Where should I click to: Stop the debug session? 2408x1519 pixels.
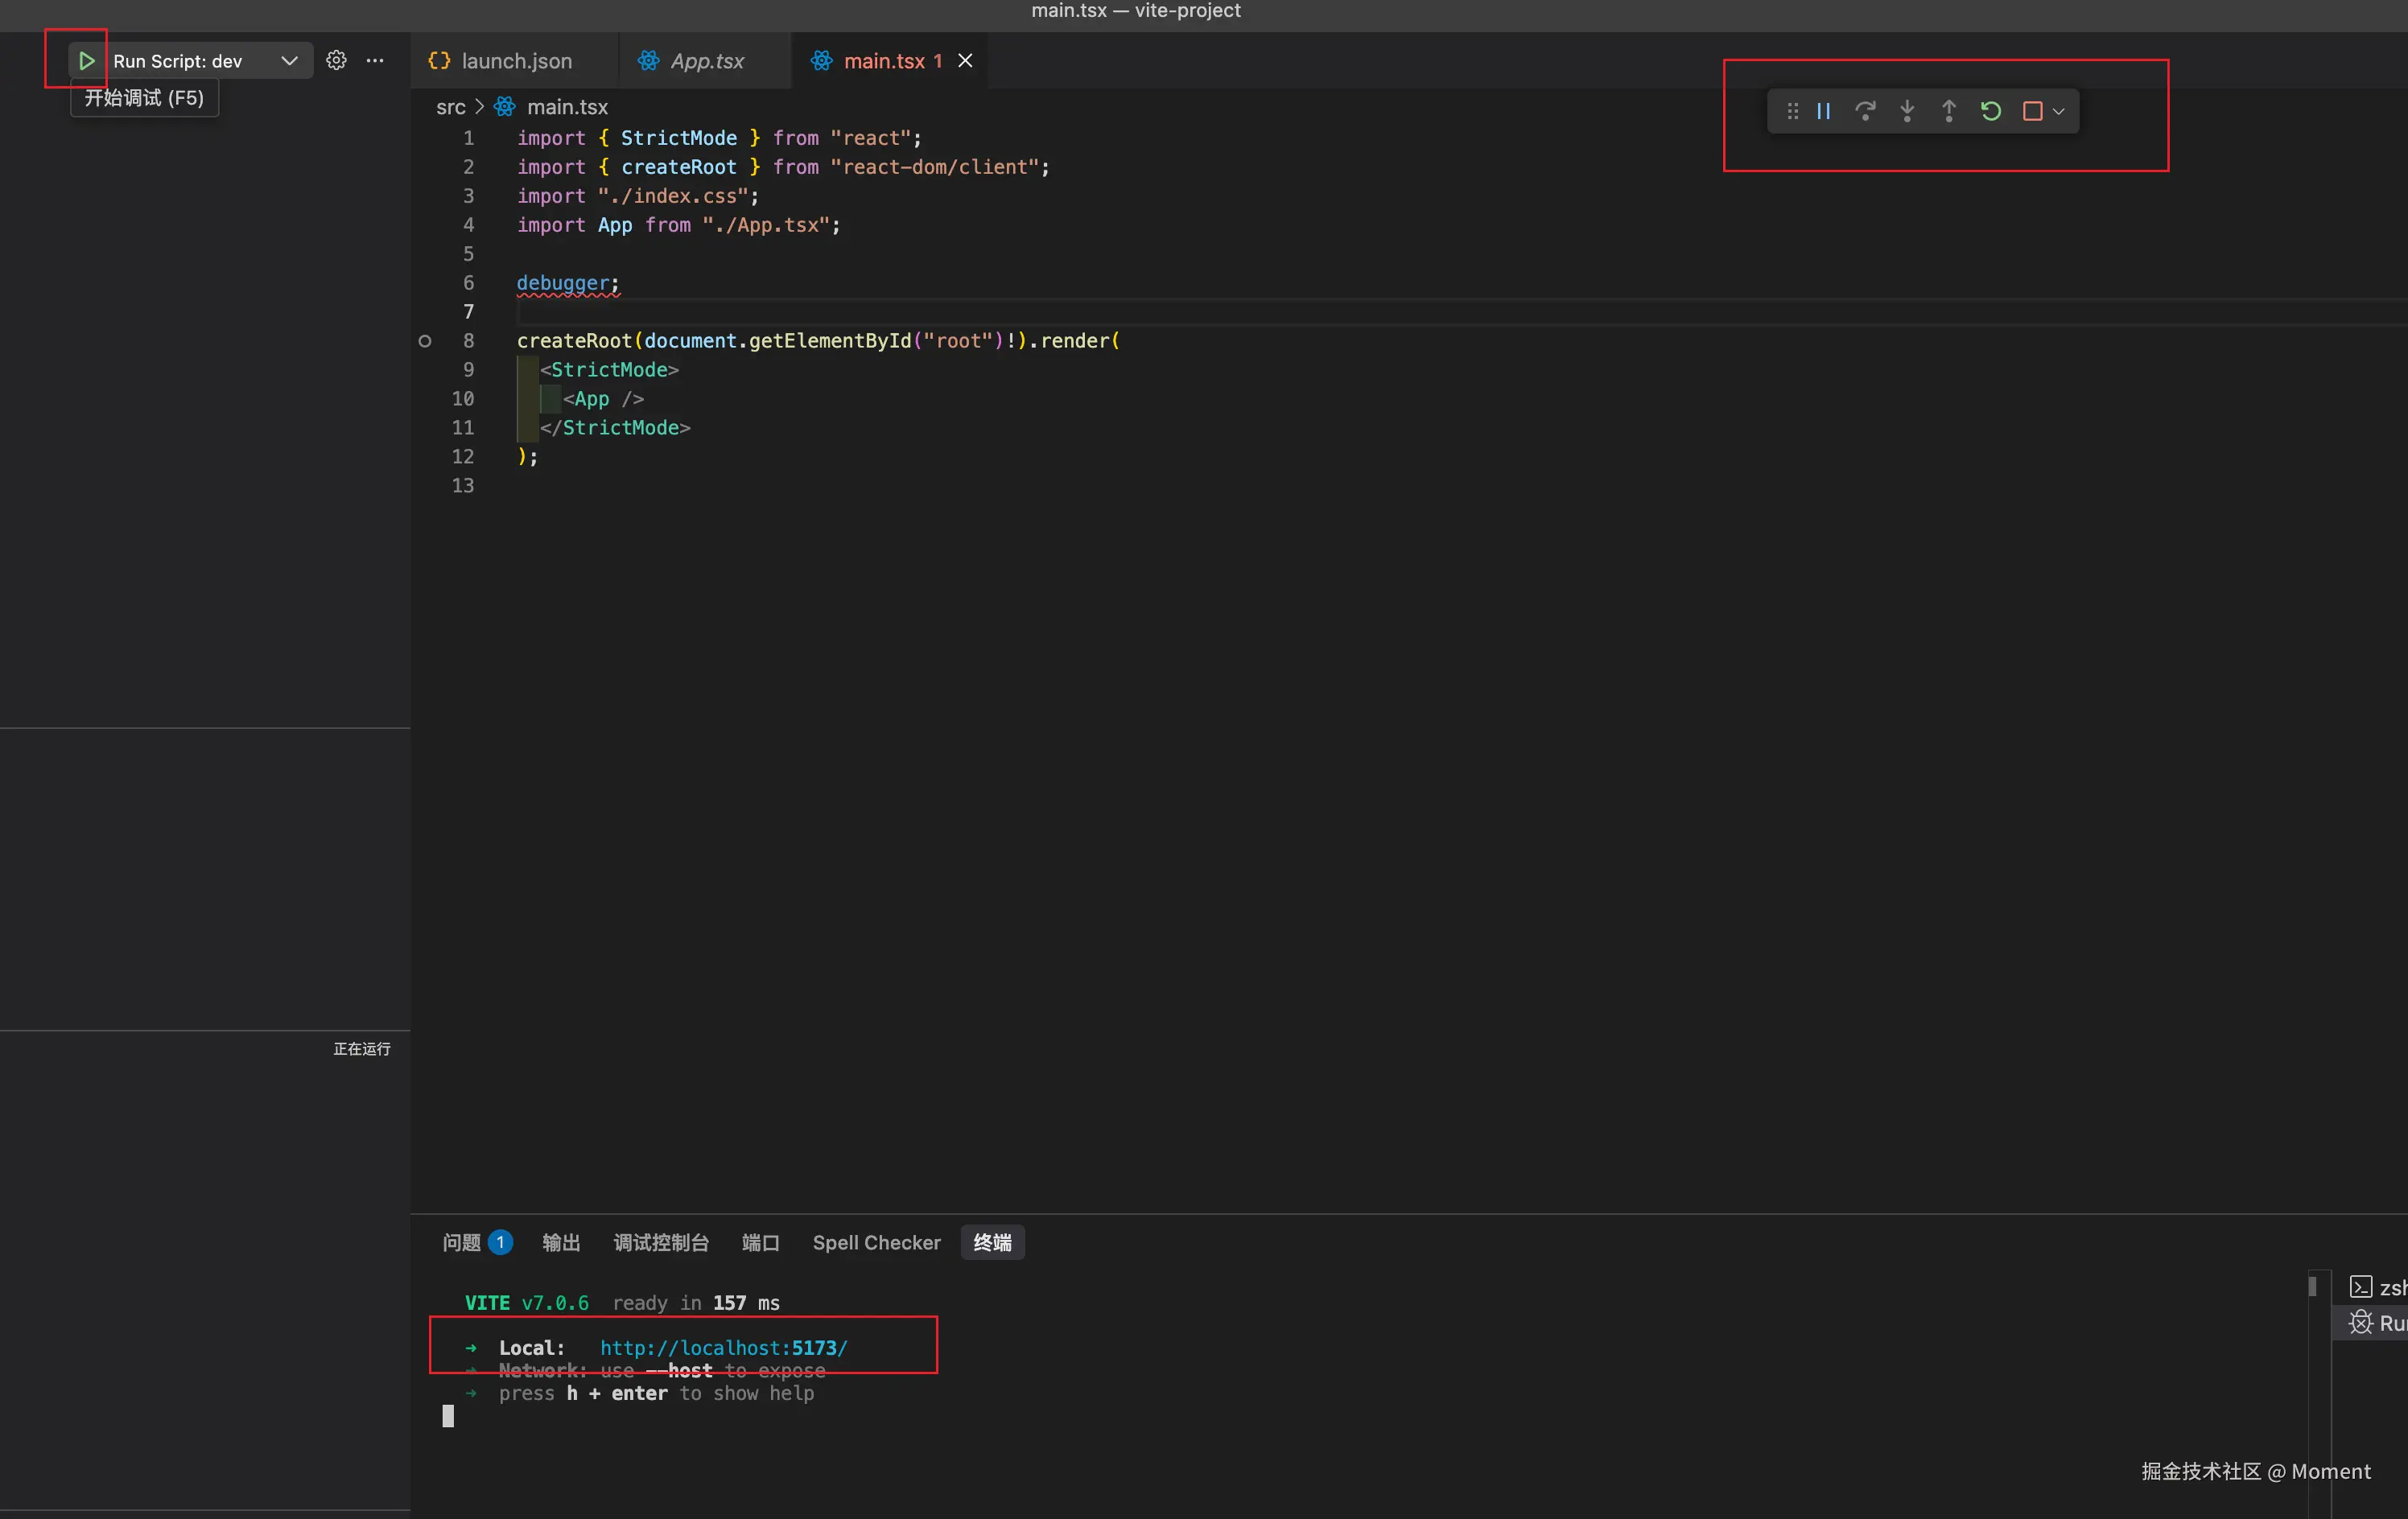(2032, 111)
